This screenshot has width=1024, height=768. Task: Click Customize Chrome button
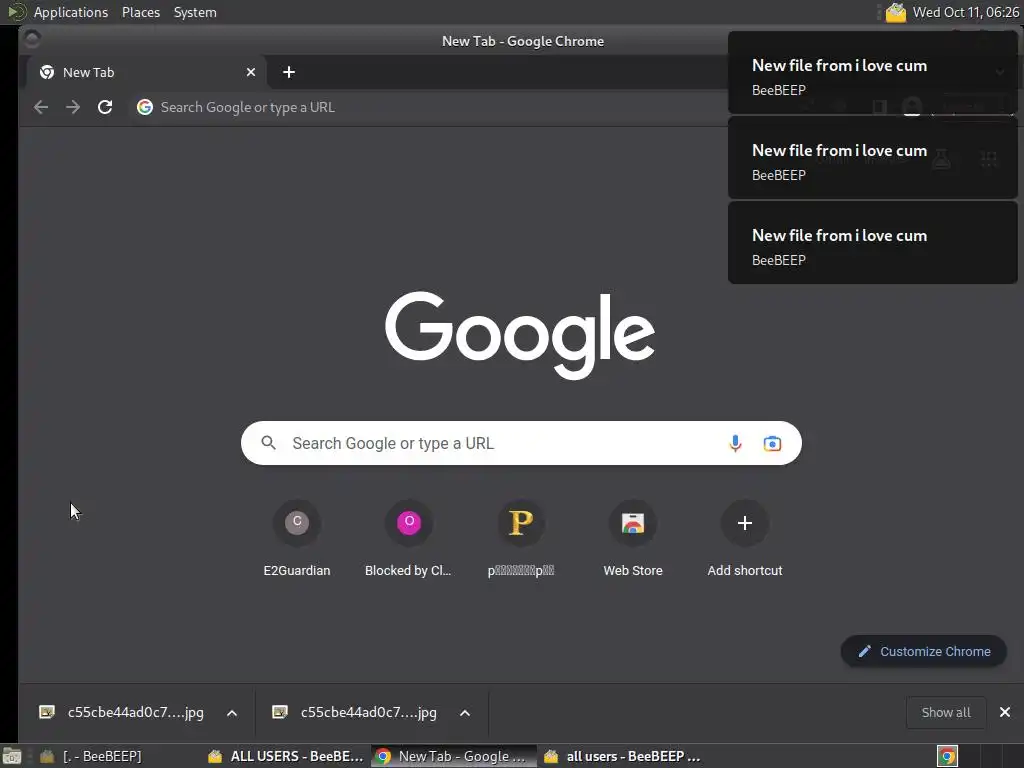(923, 651)
